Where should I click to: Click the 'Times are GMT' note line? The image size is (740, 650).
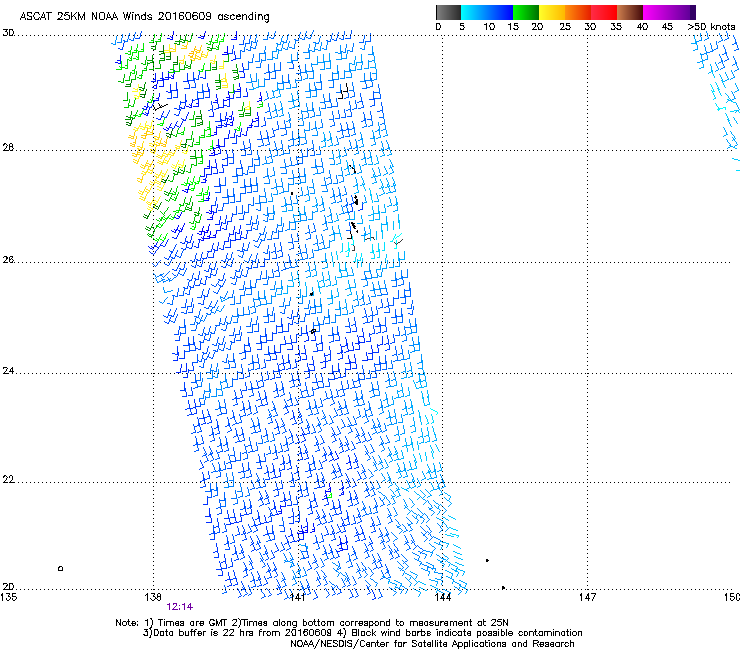coord(312,623)
